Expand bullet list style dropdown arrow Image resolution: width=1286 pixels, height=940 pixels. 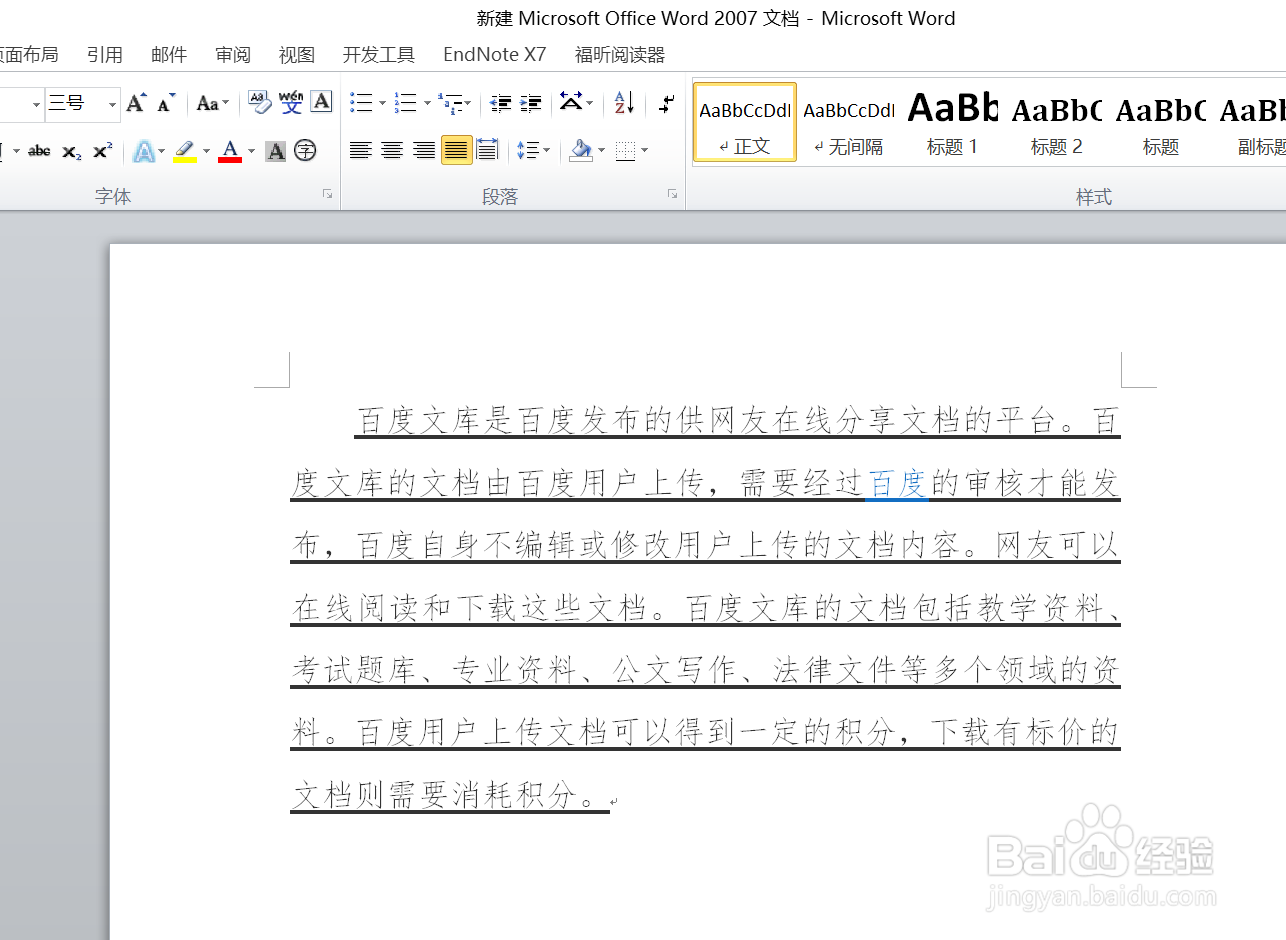(x=382, y=102)
